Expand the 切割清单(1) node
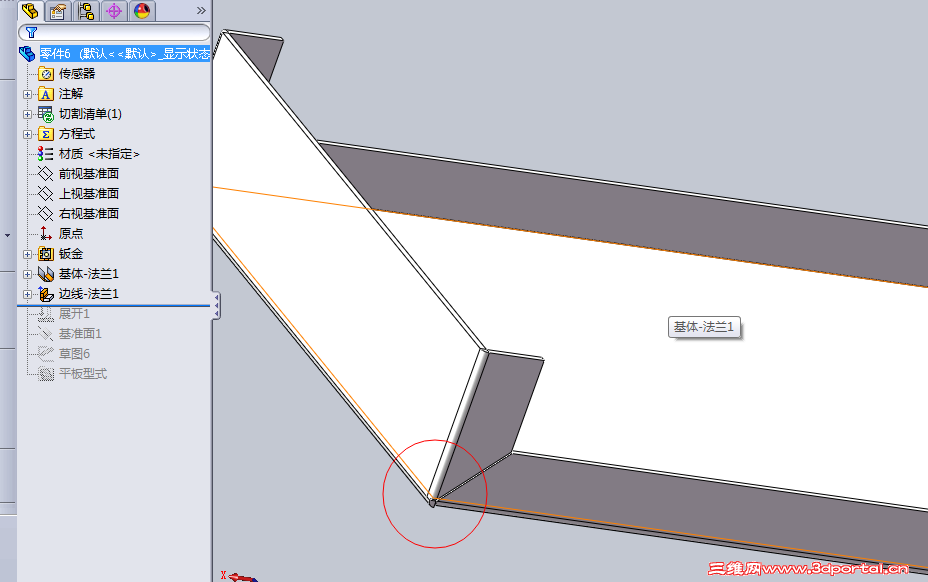The image size is (928, 582). [x=27, y=114]
